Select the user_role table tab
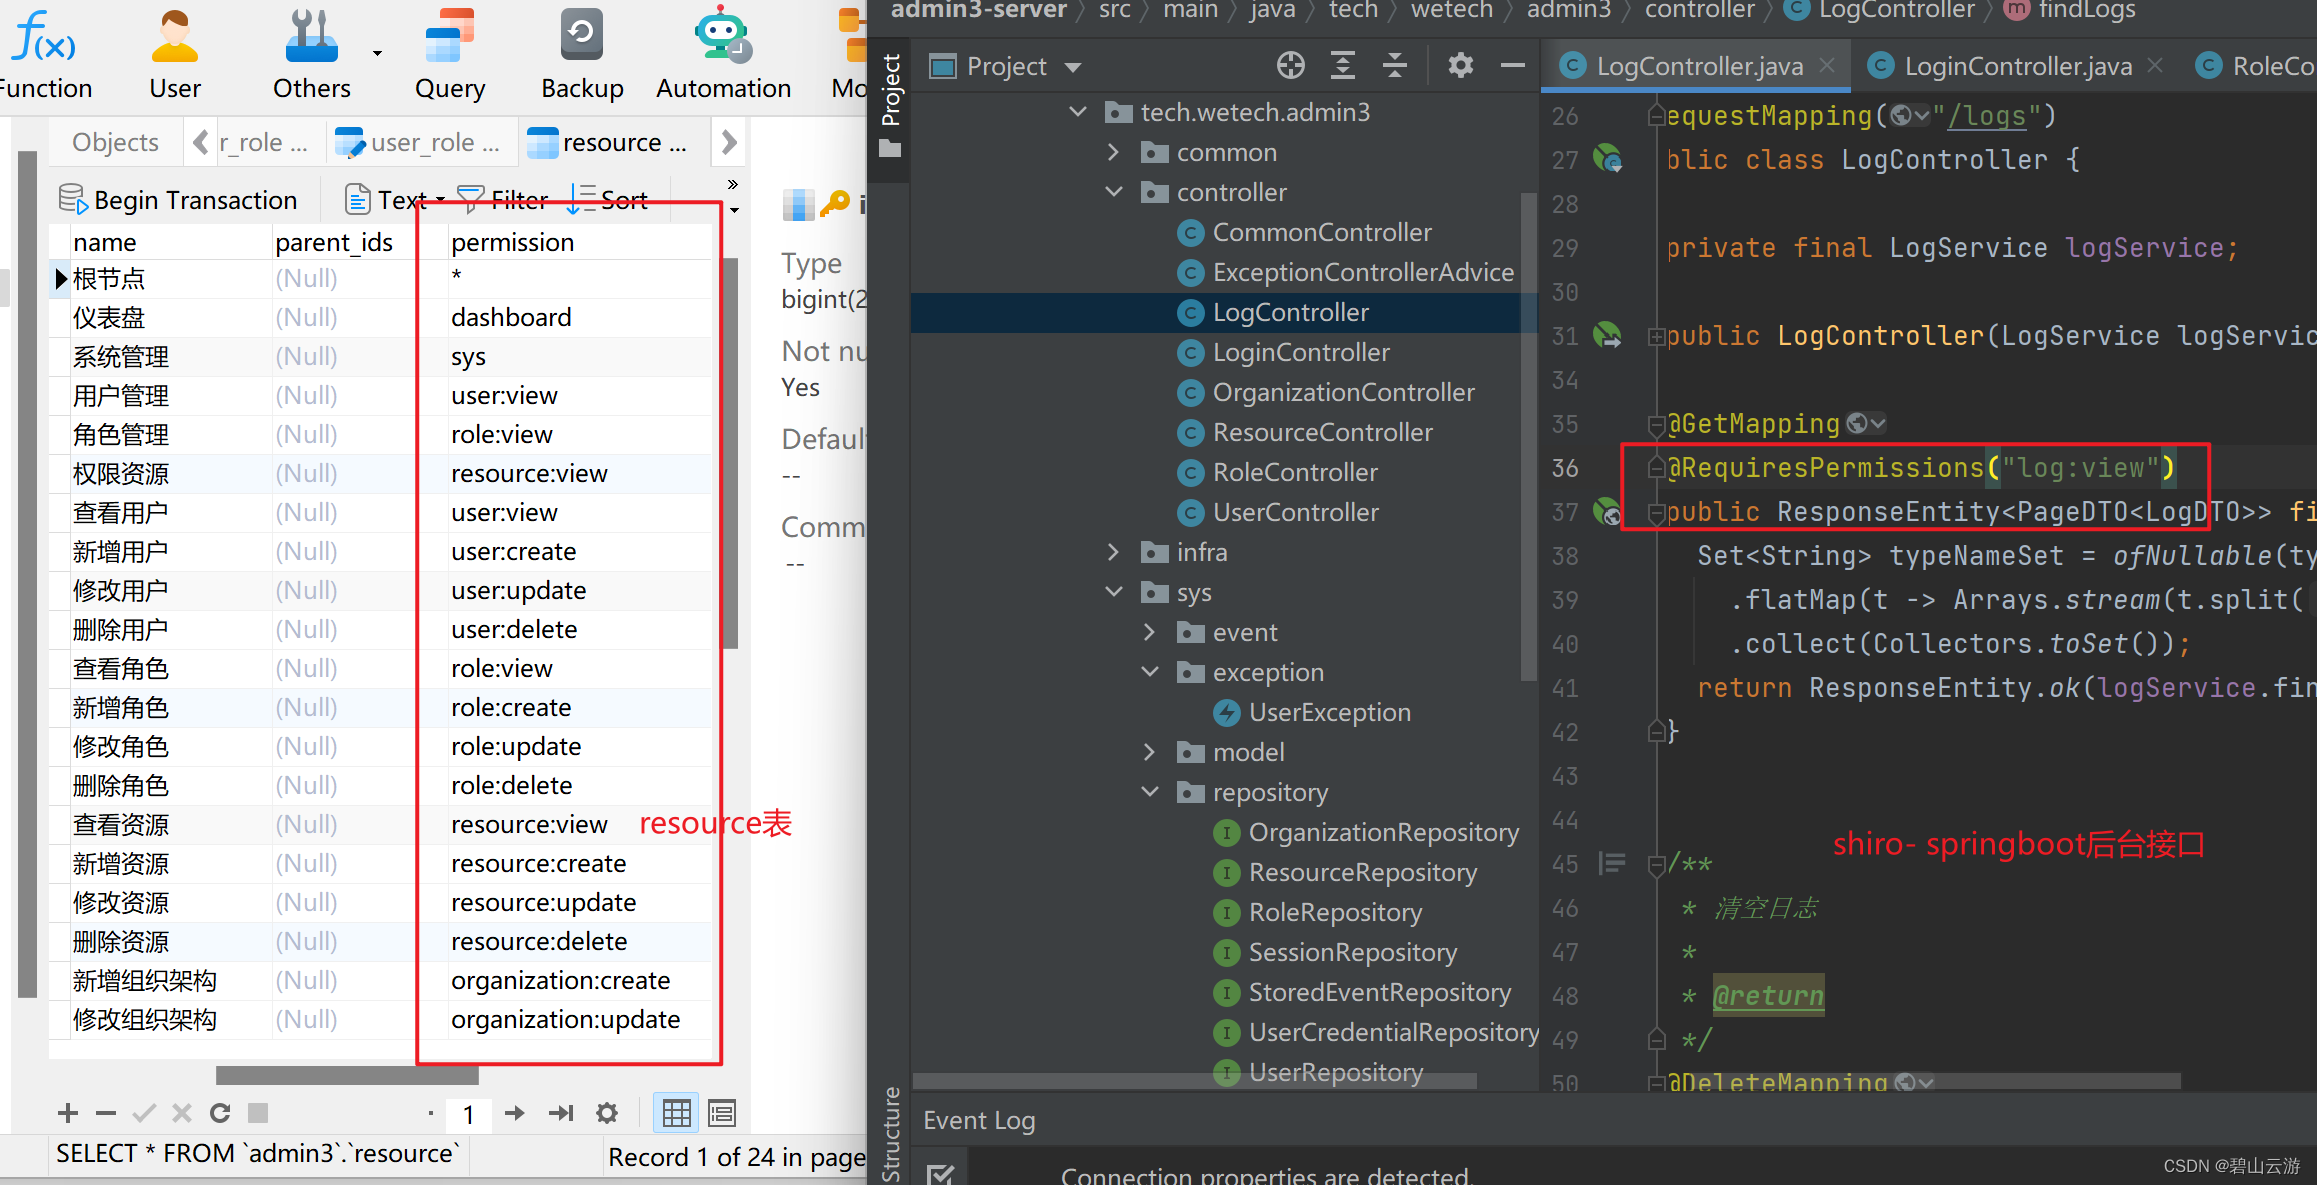Image resolution: width=2317 pixels, height=1185 pixels. click(x=419, y=143)
